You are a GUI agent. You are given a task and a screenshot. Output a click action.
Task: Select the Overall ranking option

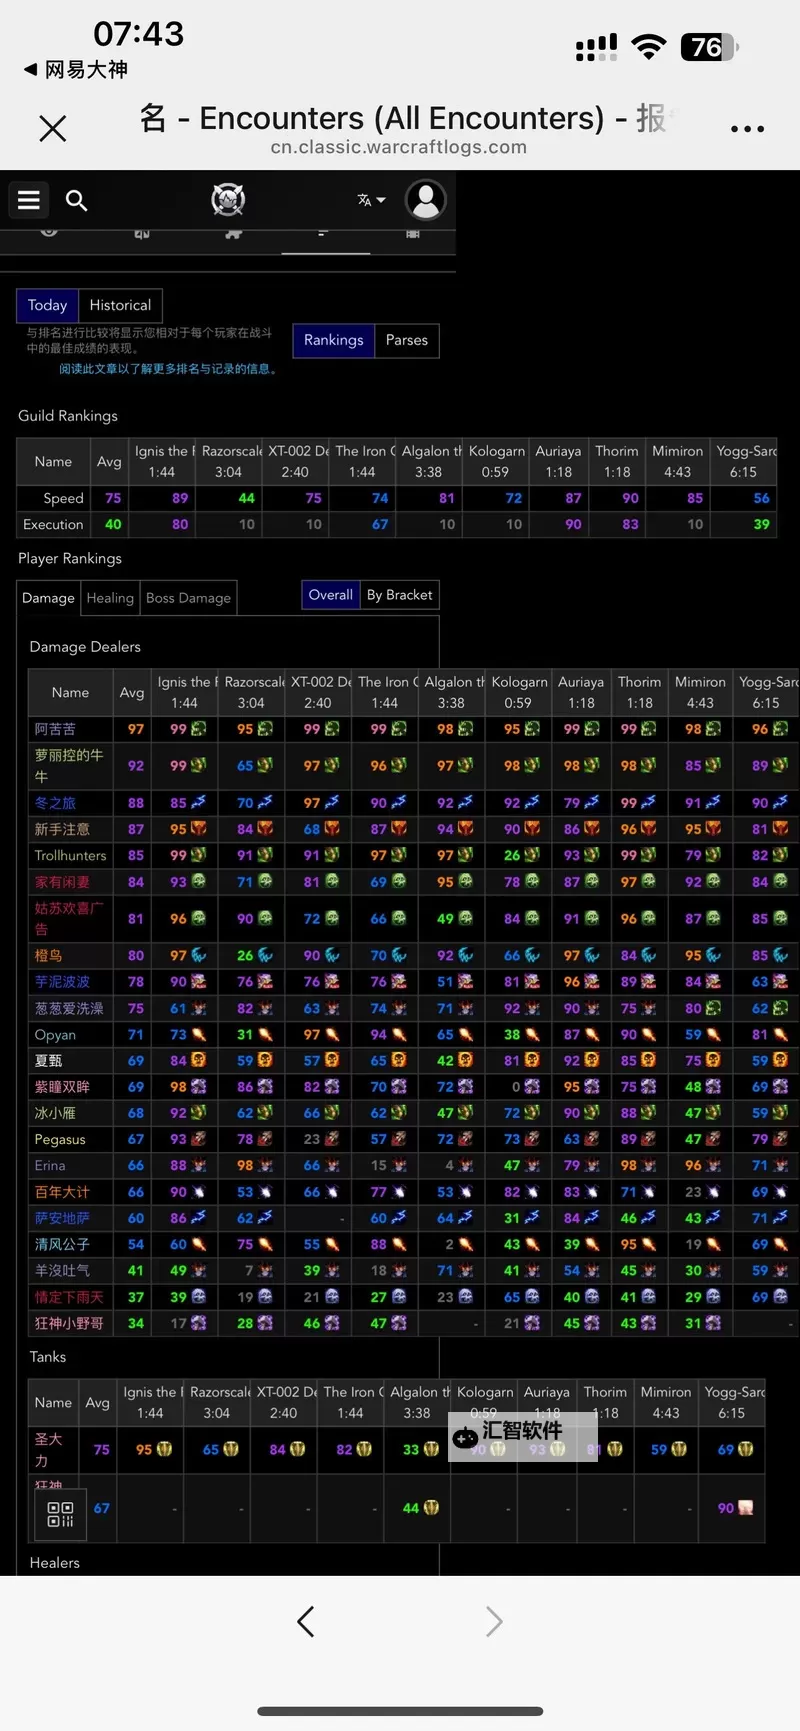point(330,595)
